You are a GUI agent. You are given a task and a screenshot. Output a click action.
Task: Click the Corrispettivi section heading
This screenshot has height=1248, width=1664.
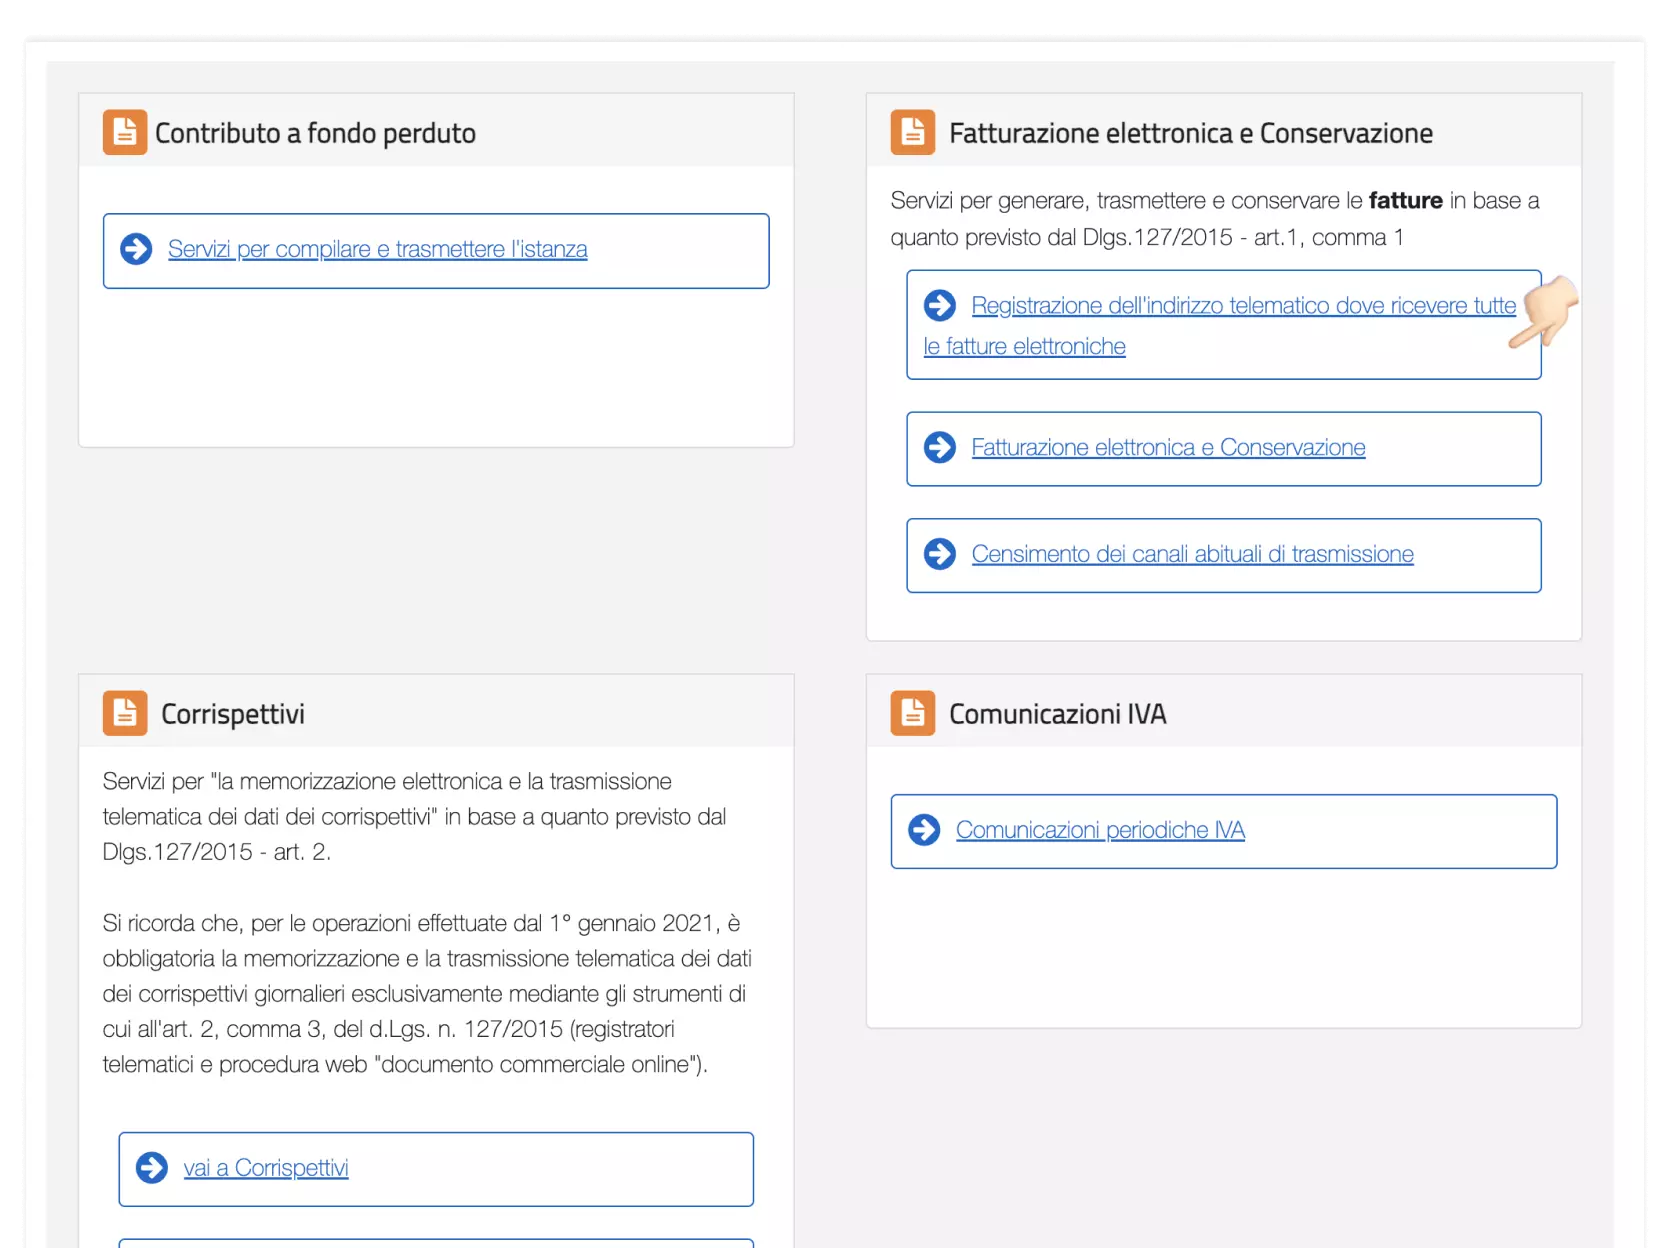pyautogui.click(x=233, y=714)
